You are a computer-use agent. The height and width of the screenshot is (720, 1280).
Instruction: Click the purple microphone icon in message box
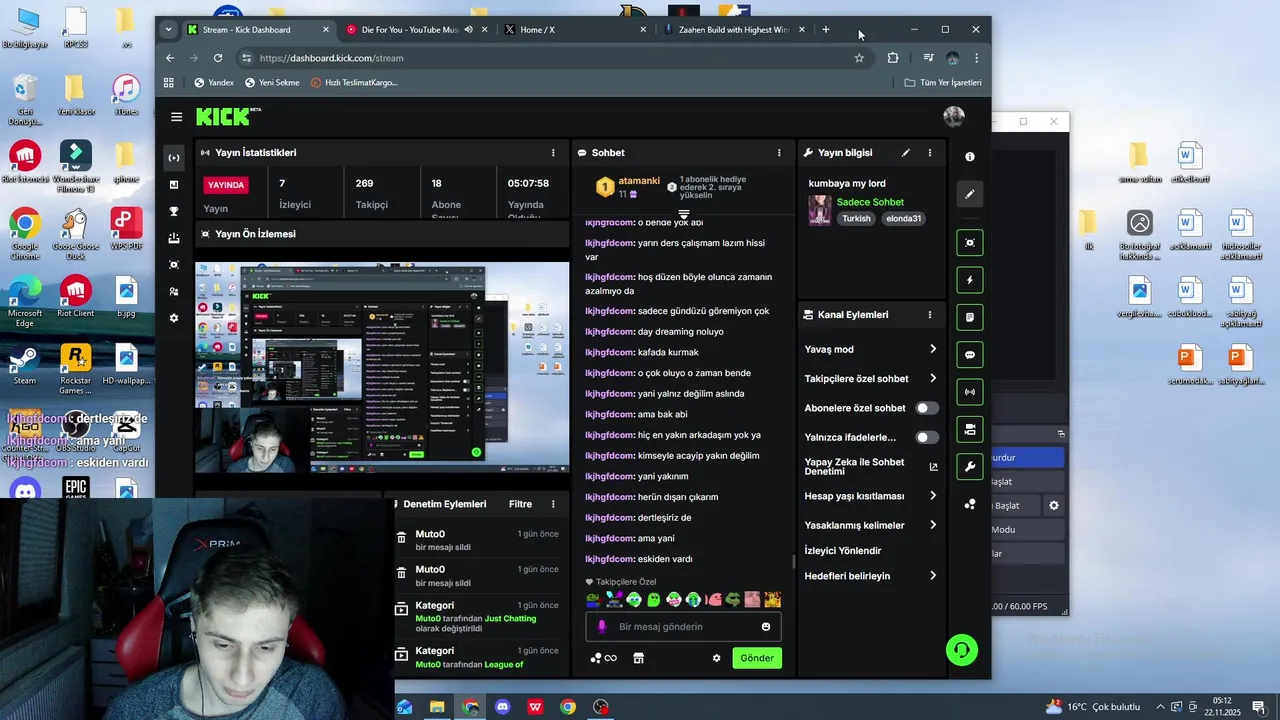pyautogui.click(x=601, y=627)
